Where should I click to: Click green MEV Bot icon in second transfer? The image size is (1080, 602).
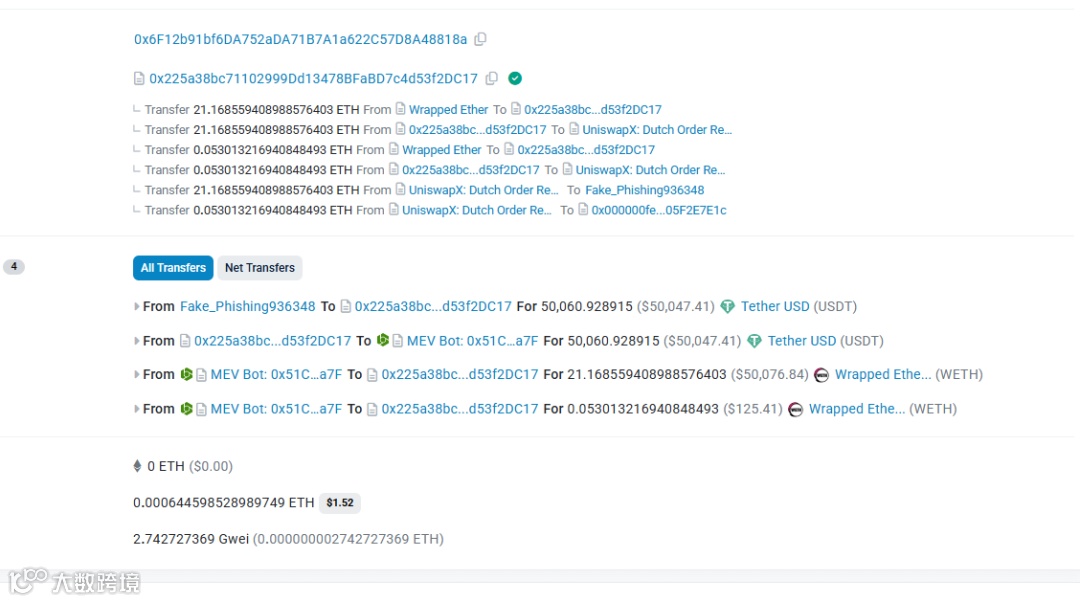click(383, 340)
